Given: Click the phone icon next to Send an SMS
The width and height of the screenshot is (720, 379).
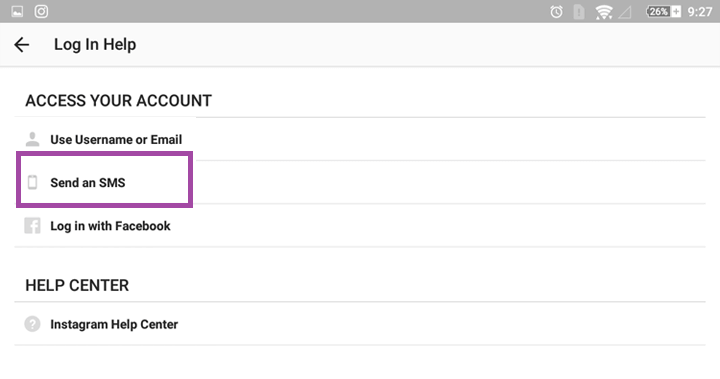Looking at the screenshot, I should pyautogui.click(x=32, y=182).
